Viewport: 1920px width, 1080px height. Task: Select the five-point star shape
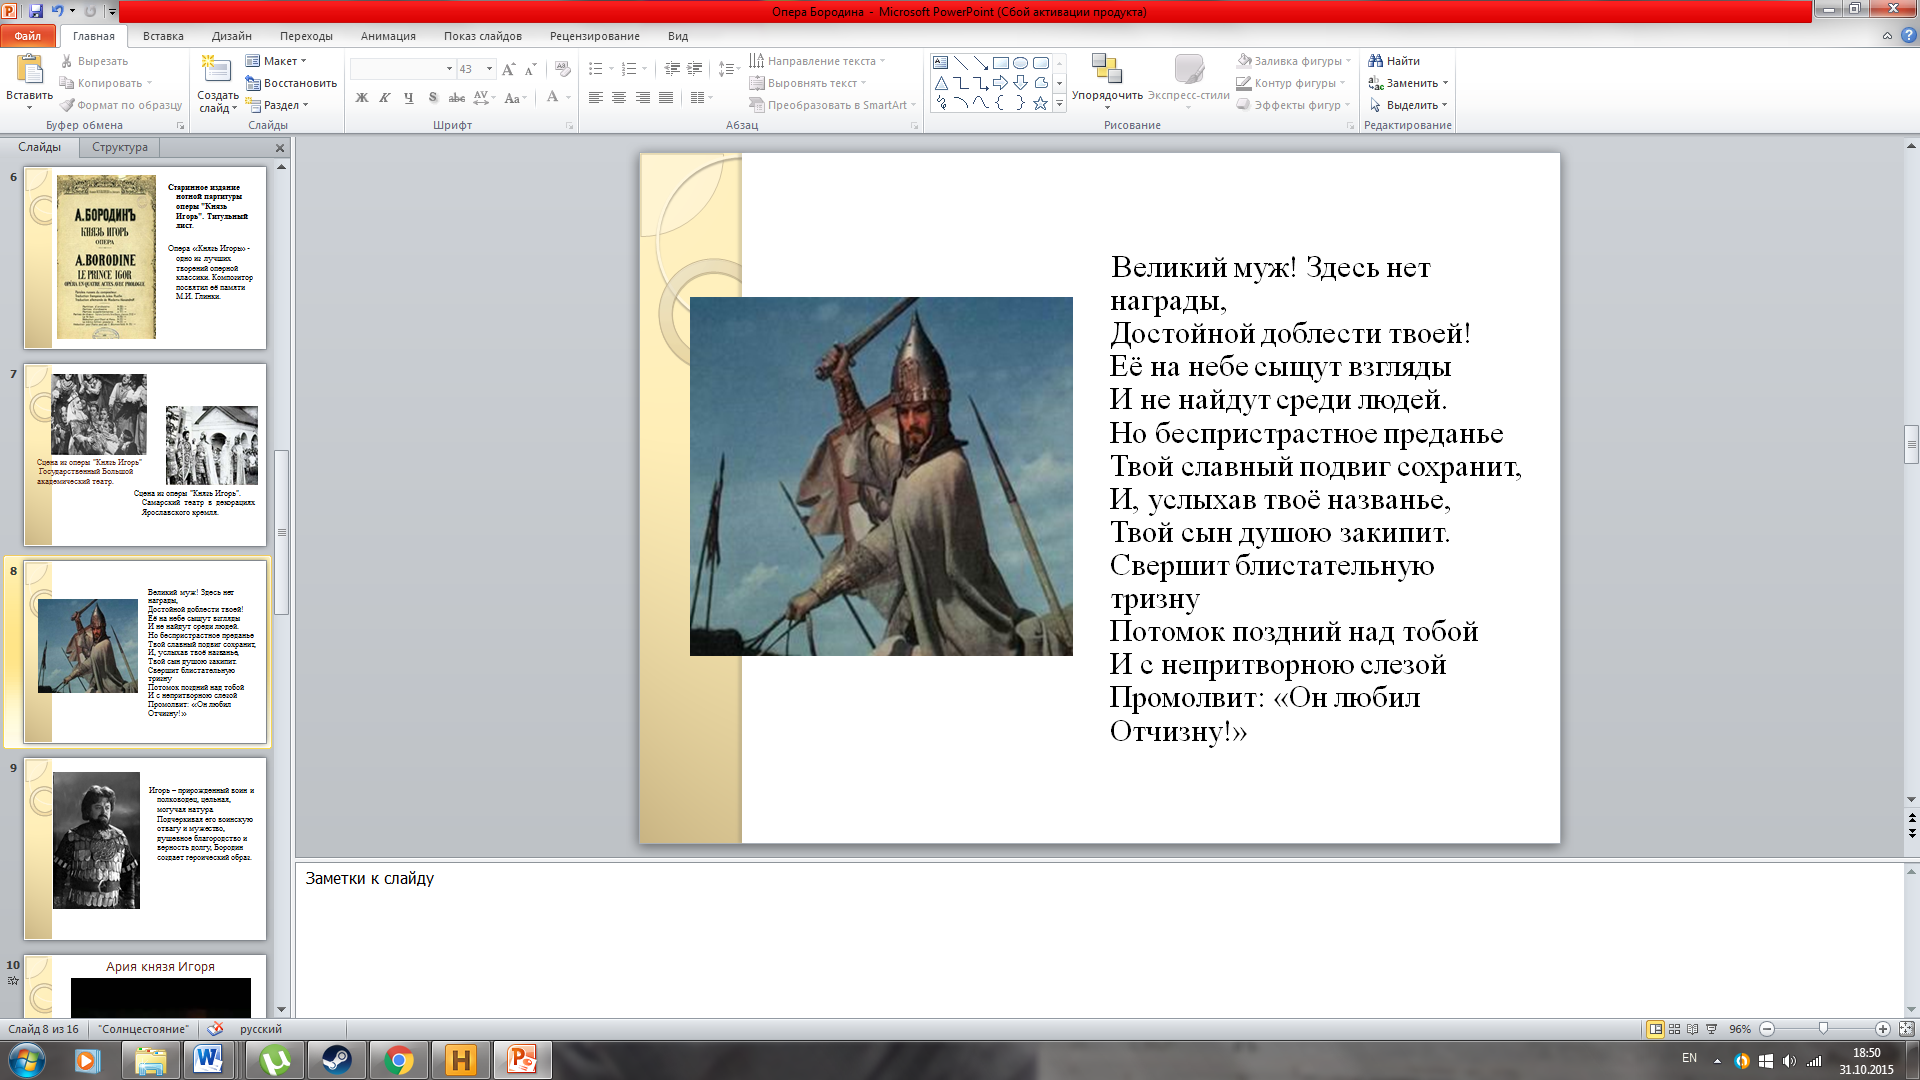[1041, 103]
